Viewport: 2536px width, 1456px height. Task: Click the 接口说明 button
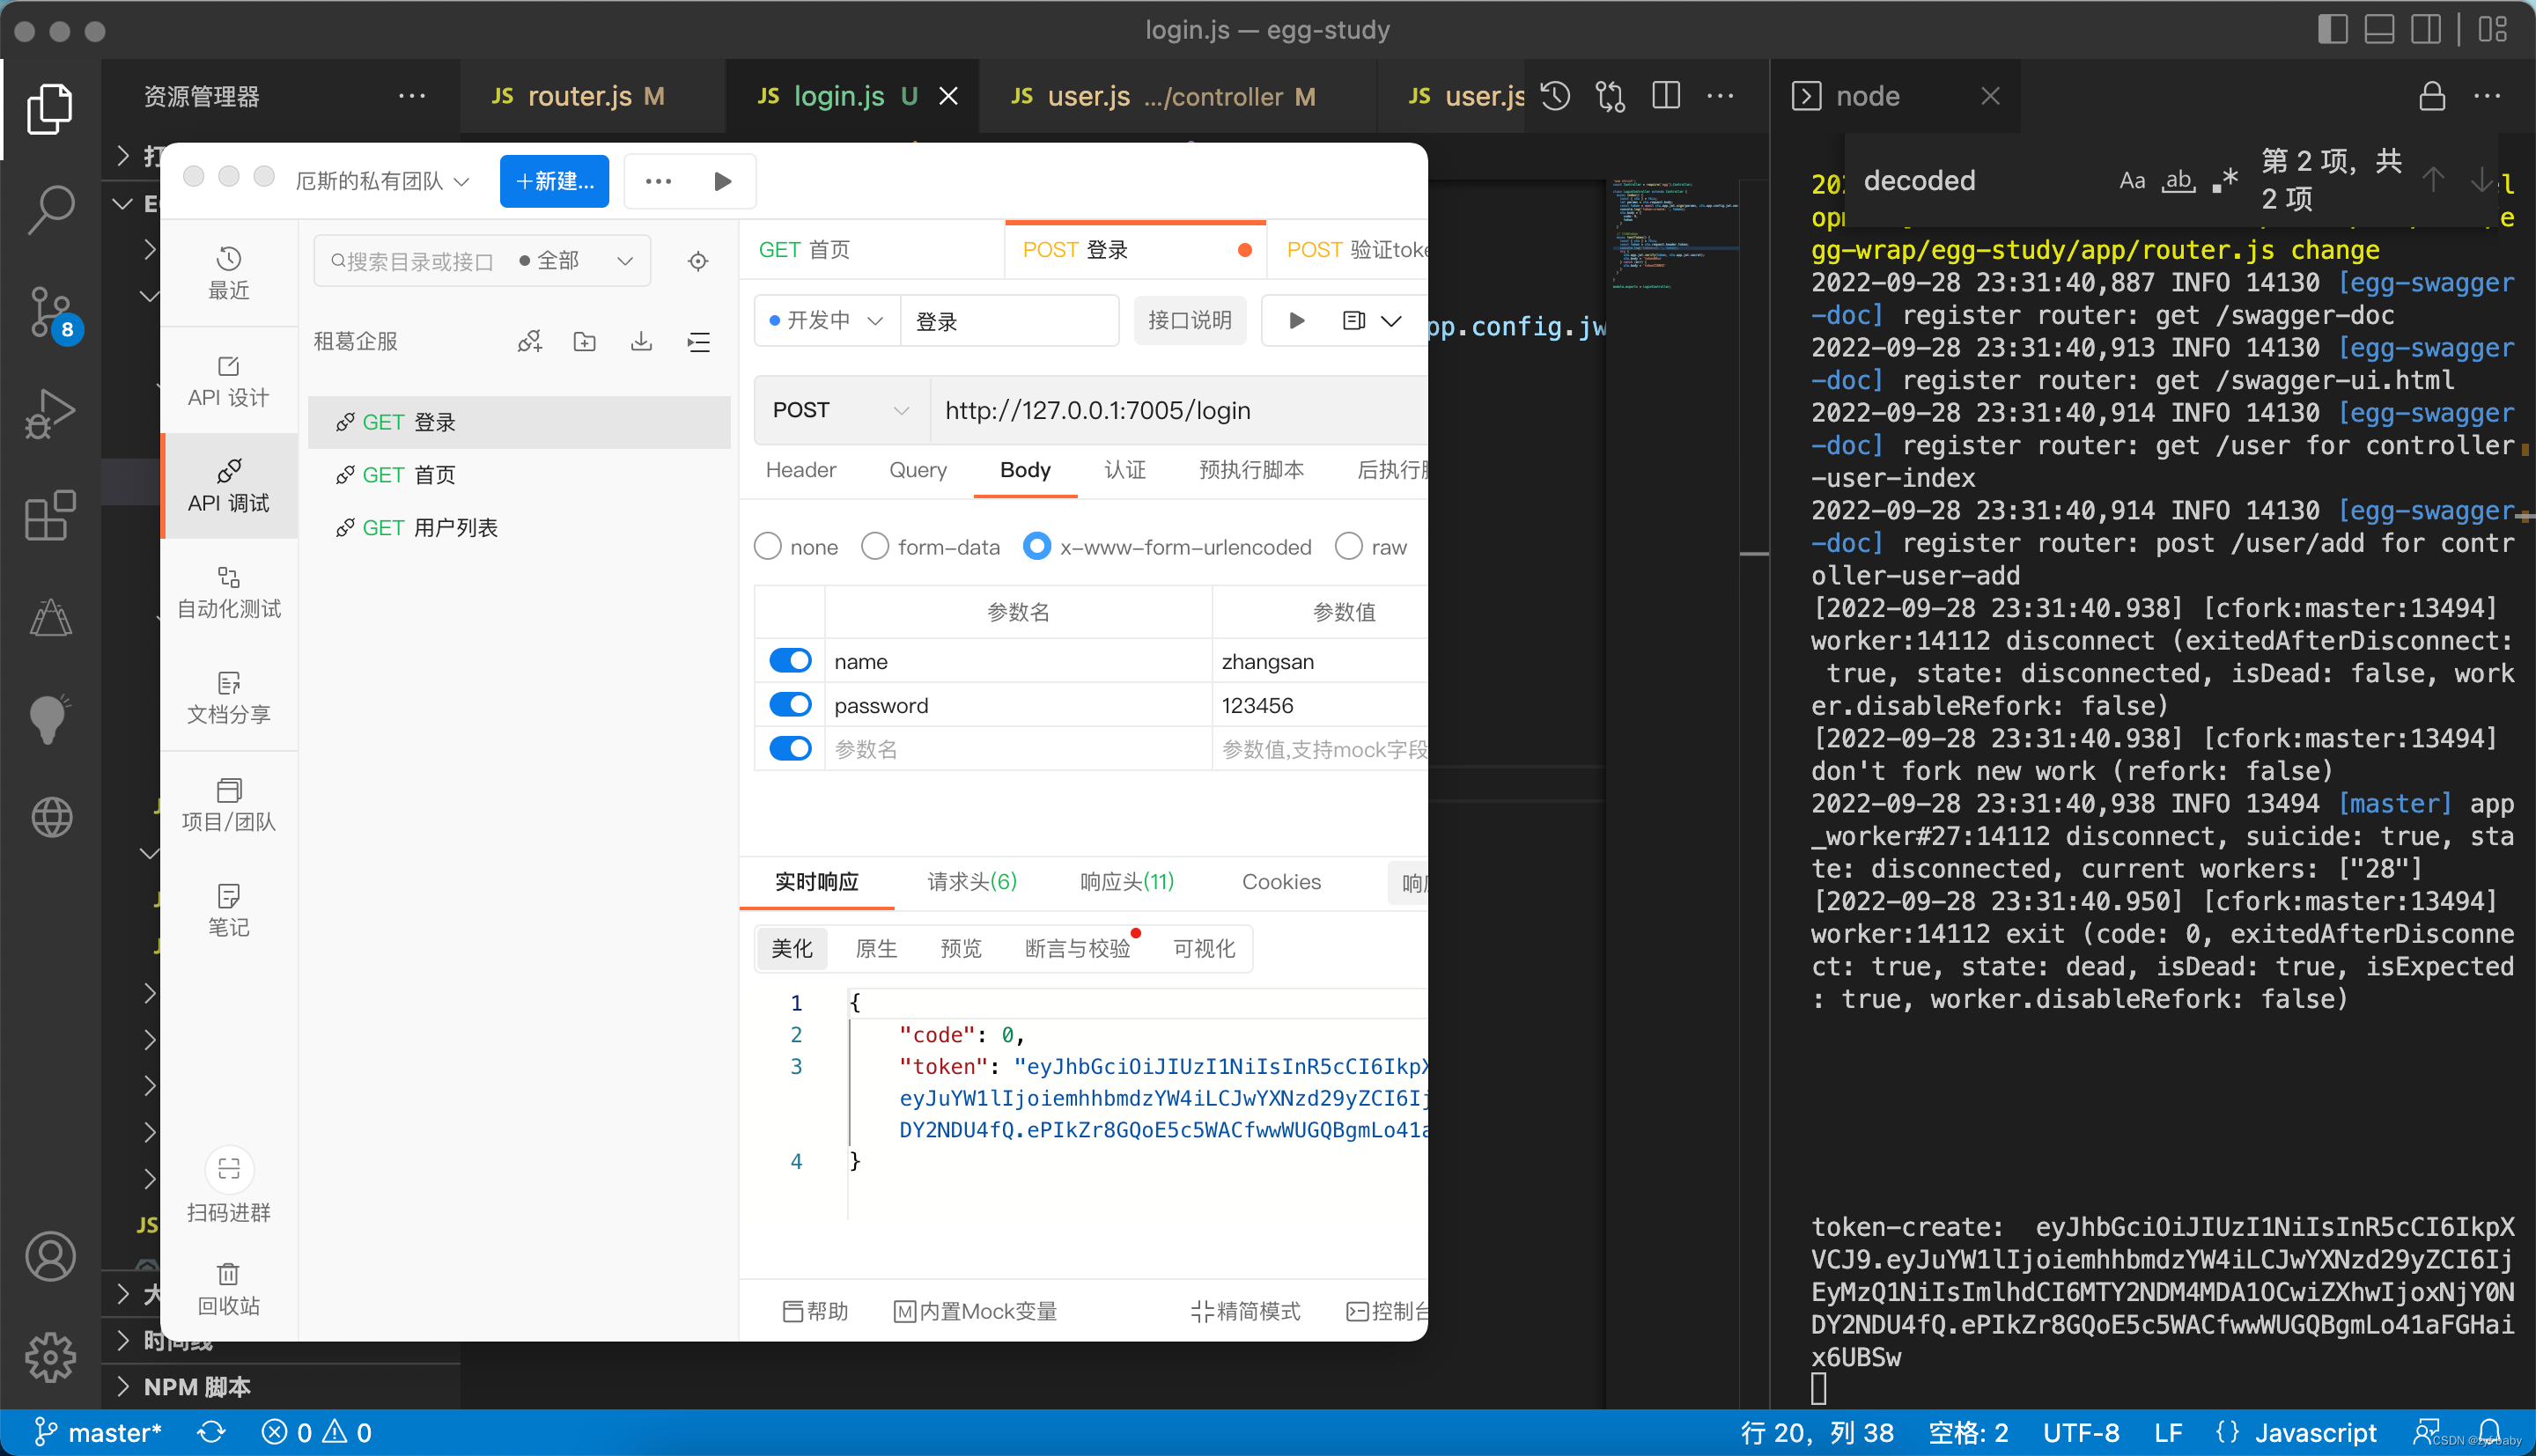1189,320
